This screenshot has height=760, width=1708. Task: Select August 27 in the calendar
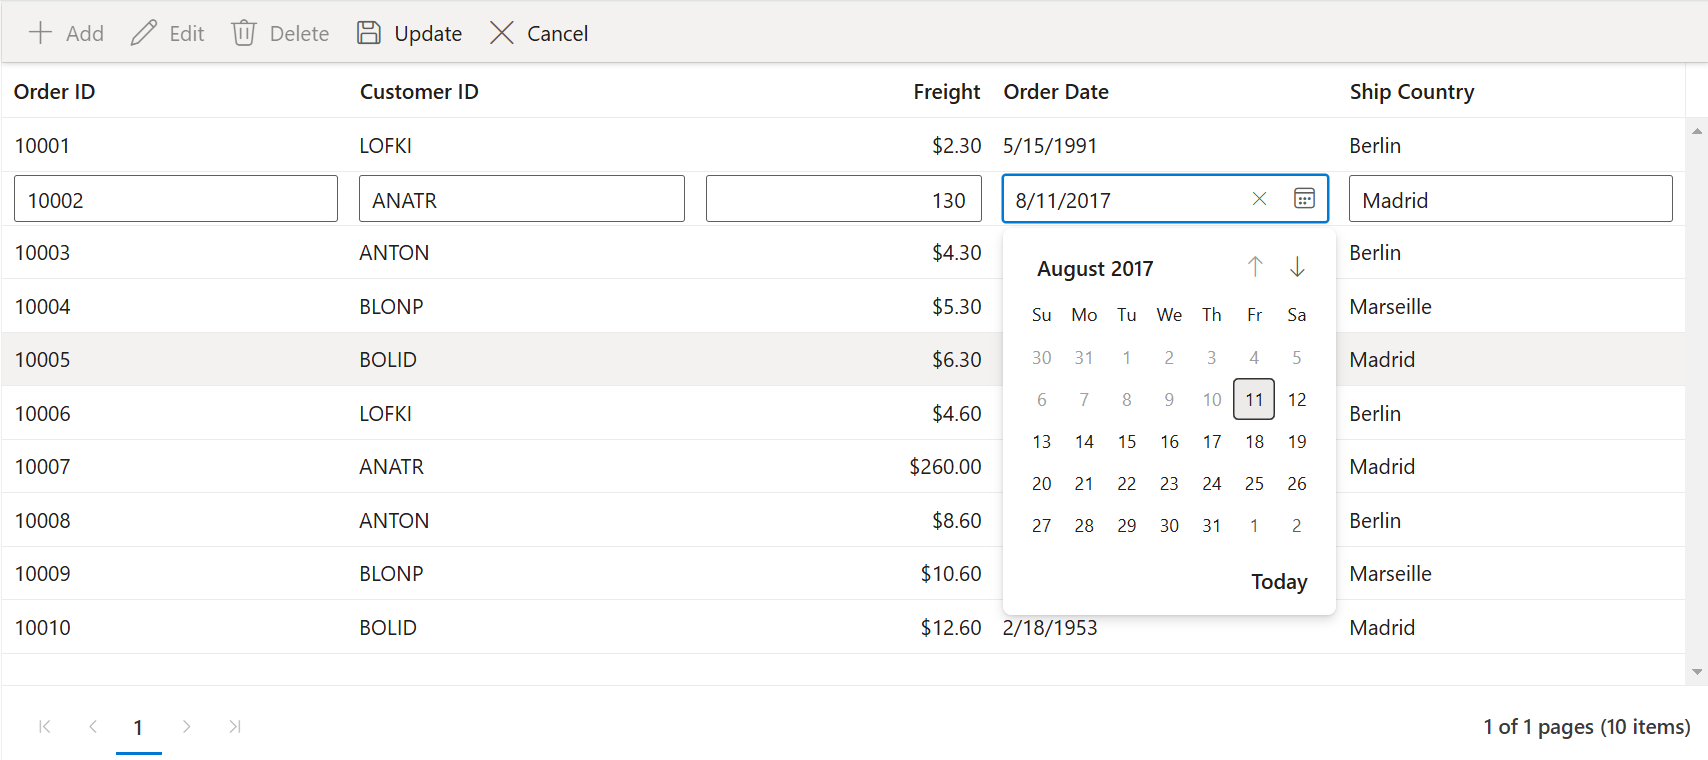click(1042, 525)
